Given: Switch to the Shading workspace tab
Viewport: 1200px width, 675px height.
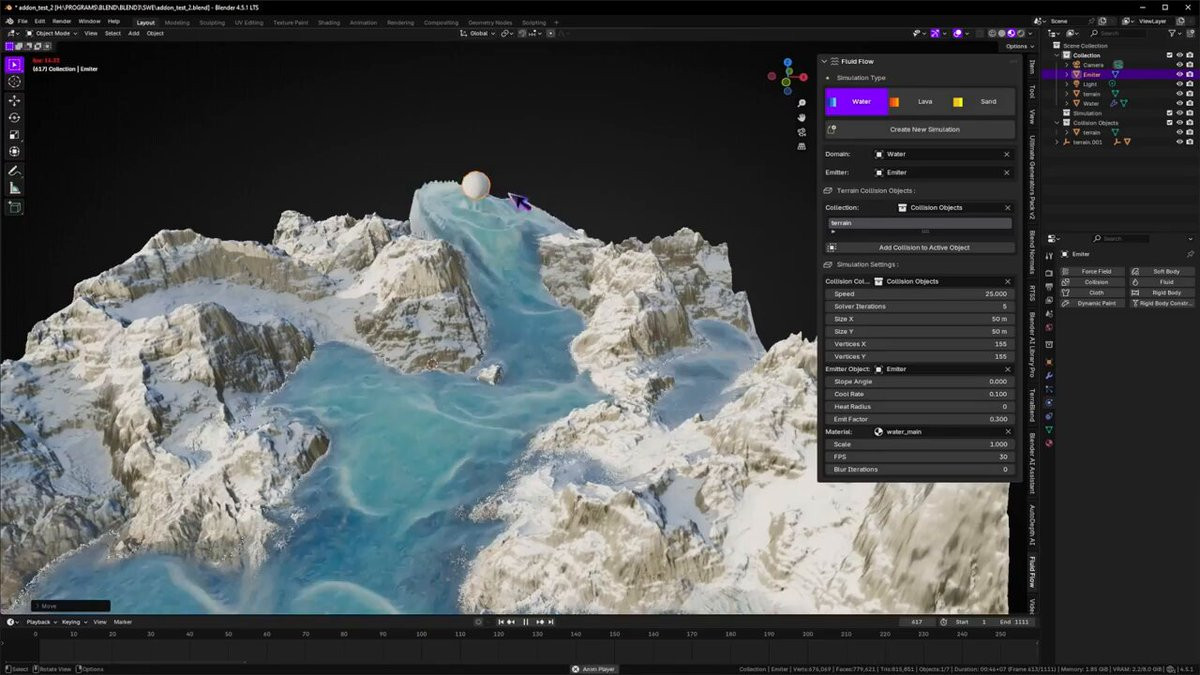Looking at the screenshot, I should [x=329, y=22].
